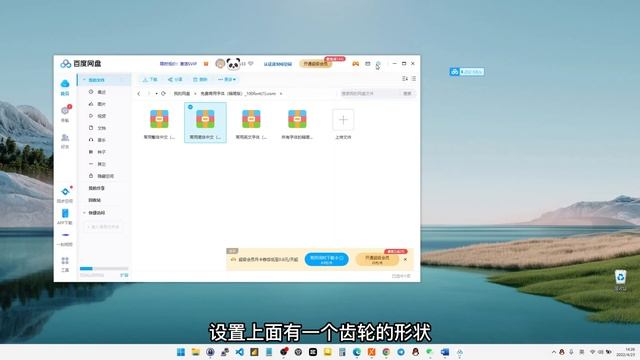
Task: Go to 首页 home in left sidebar
Action: pyautogui.click(x=65, y=87)
